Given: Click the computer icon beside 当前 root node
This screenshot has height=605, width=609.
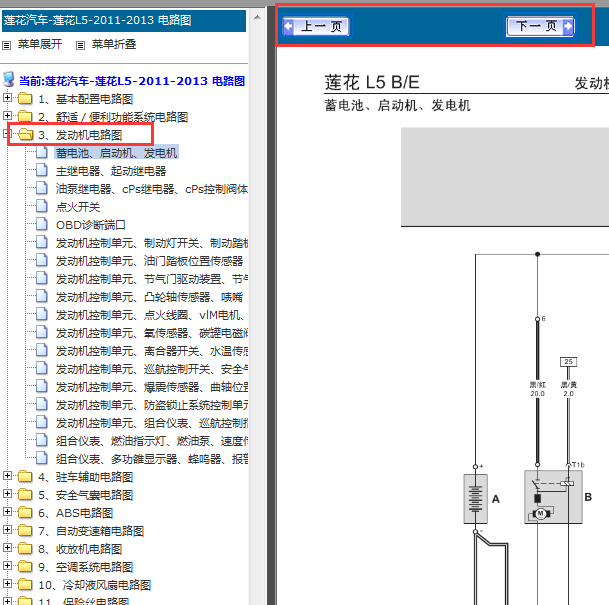Looking at the screenshot, I should point(9,79).
